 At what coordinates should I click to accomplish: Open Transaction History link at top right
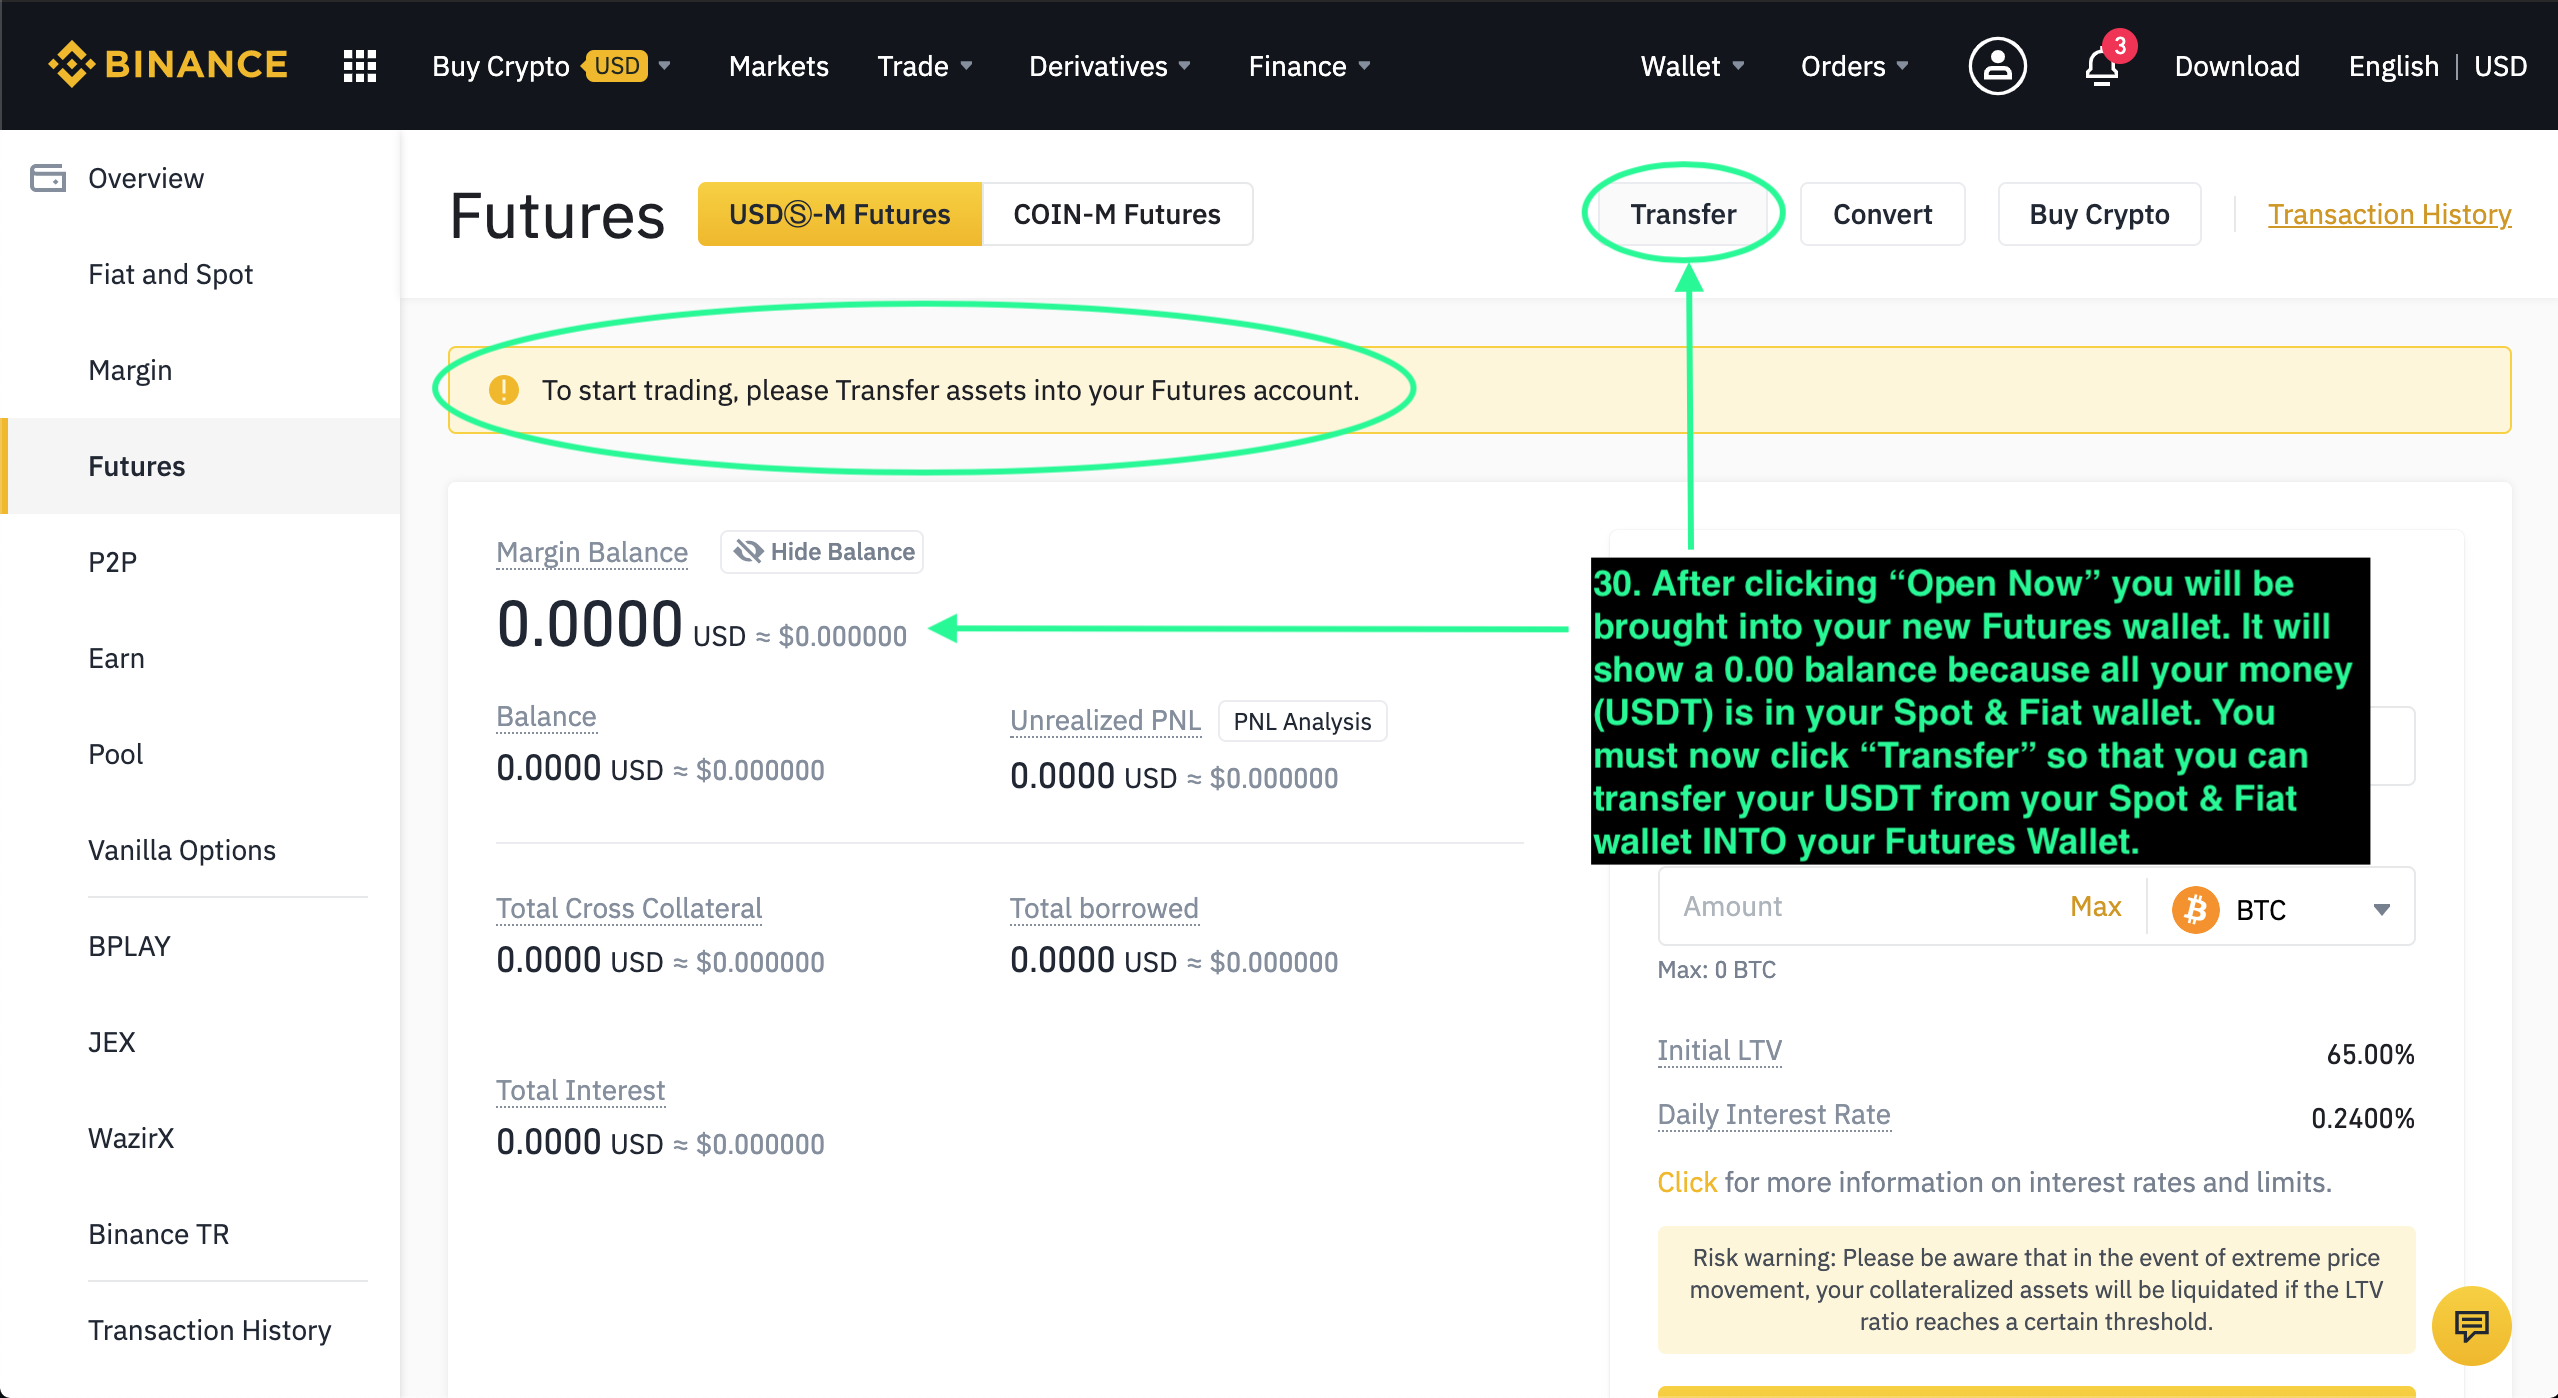pos(2389,214)
